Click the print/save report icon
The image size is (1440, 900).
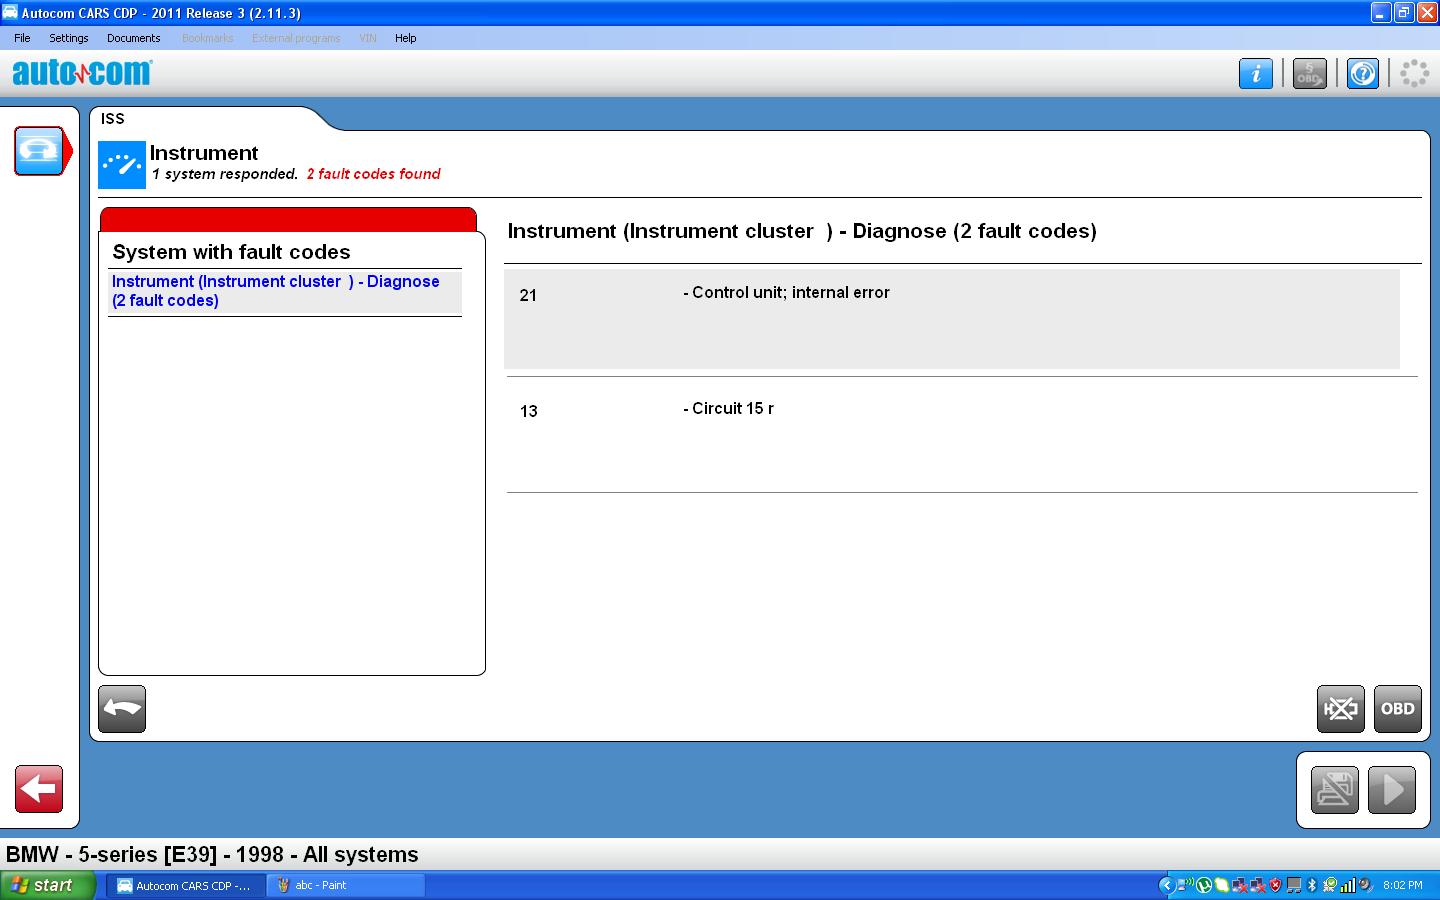click(1334, 790)
